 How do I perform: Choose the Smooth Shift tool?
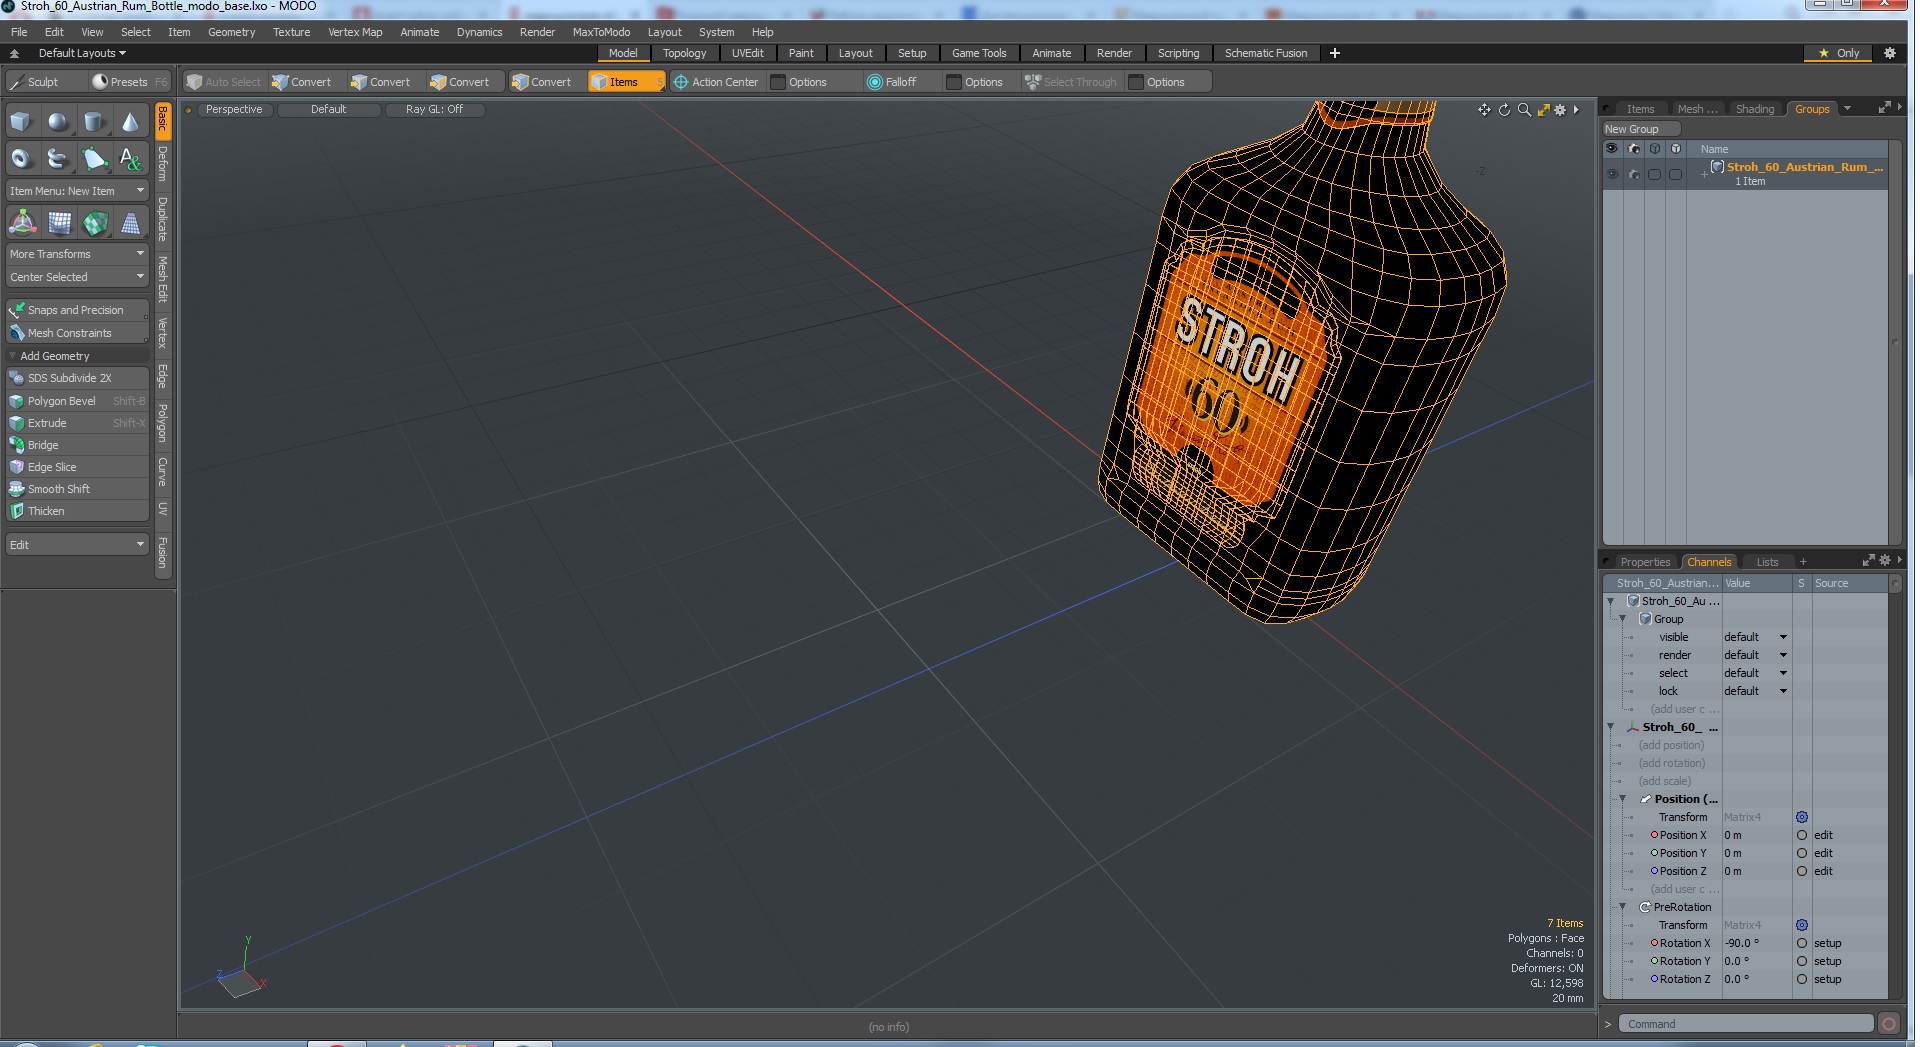(x=77, y=489)
